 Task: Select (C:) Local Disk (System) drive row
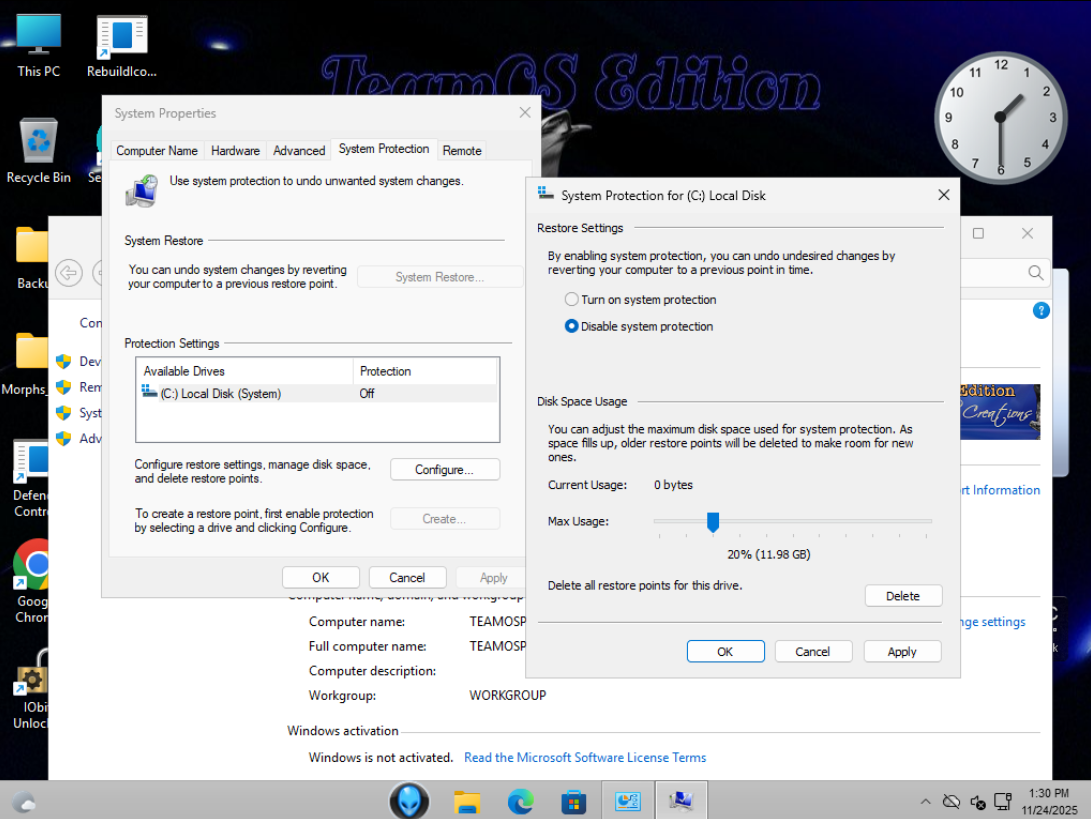[x=318, y=394]
